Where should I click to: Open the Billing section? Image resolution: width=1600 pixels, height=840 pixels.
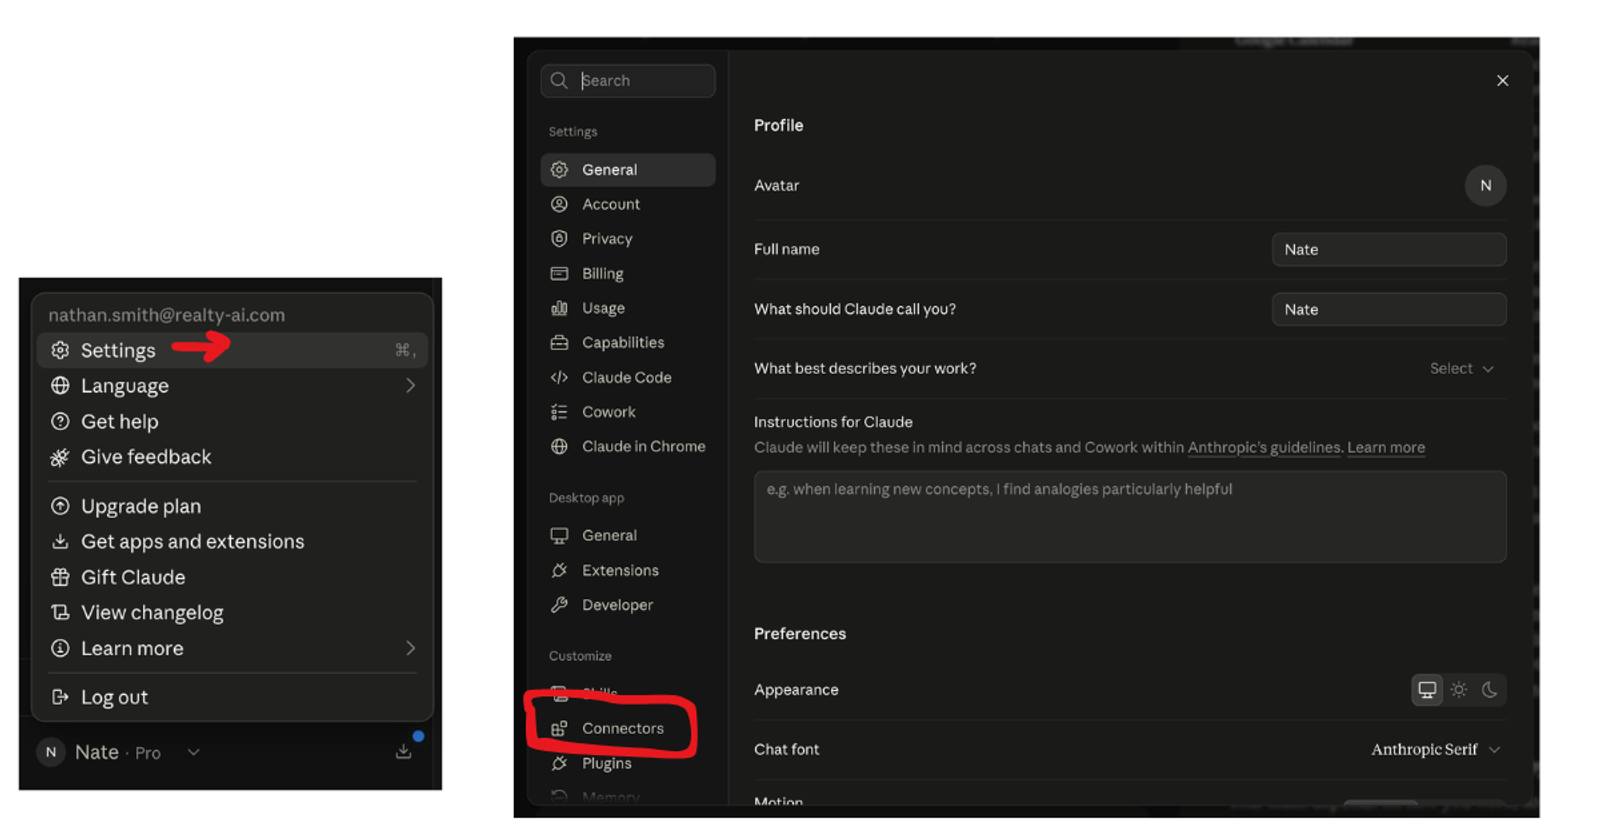tap(628, 273)
